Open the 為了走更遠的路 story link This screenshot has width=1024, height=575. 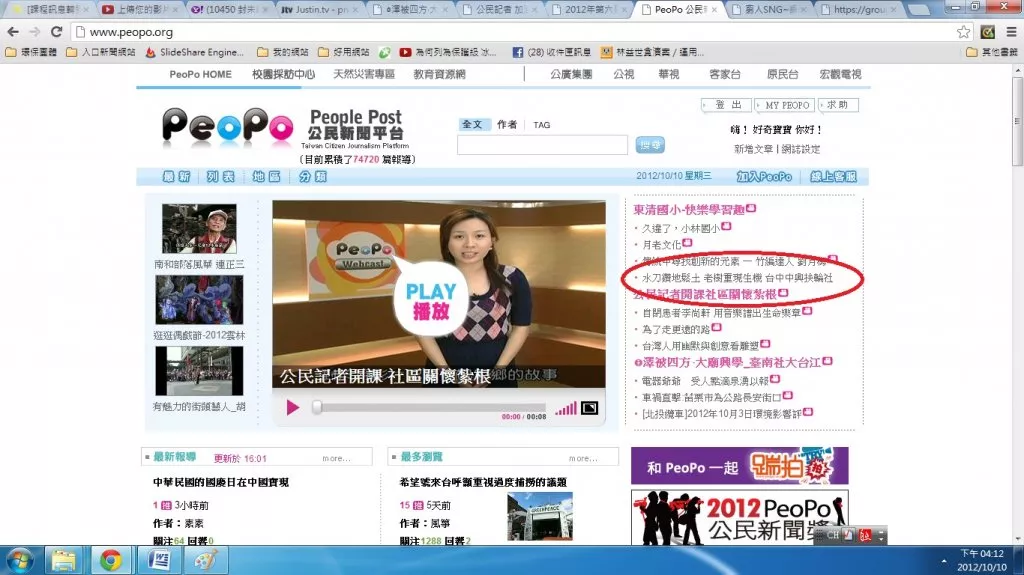point(675,329)
